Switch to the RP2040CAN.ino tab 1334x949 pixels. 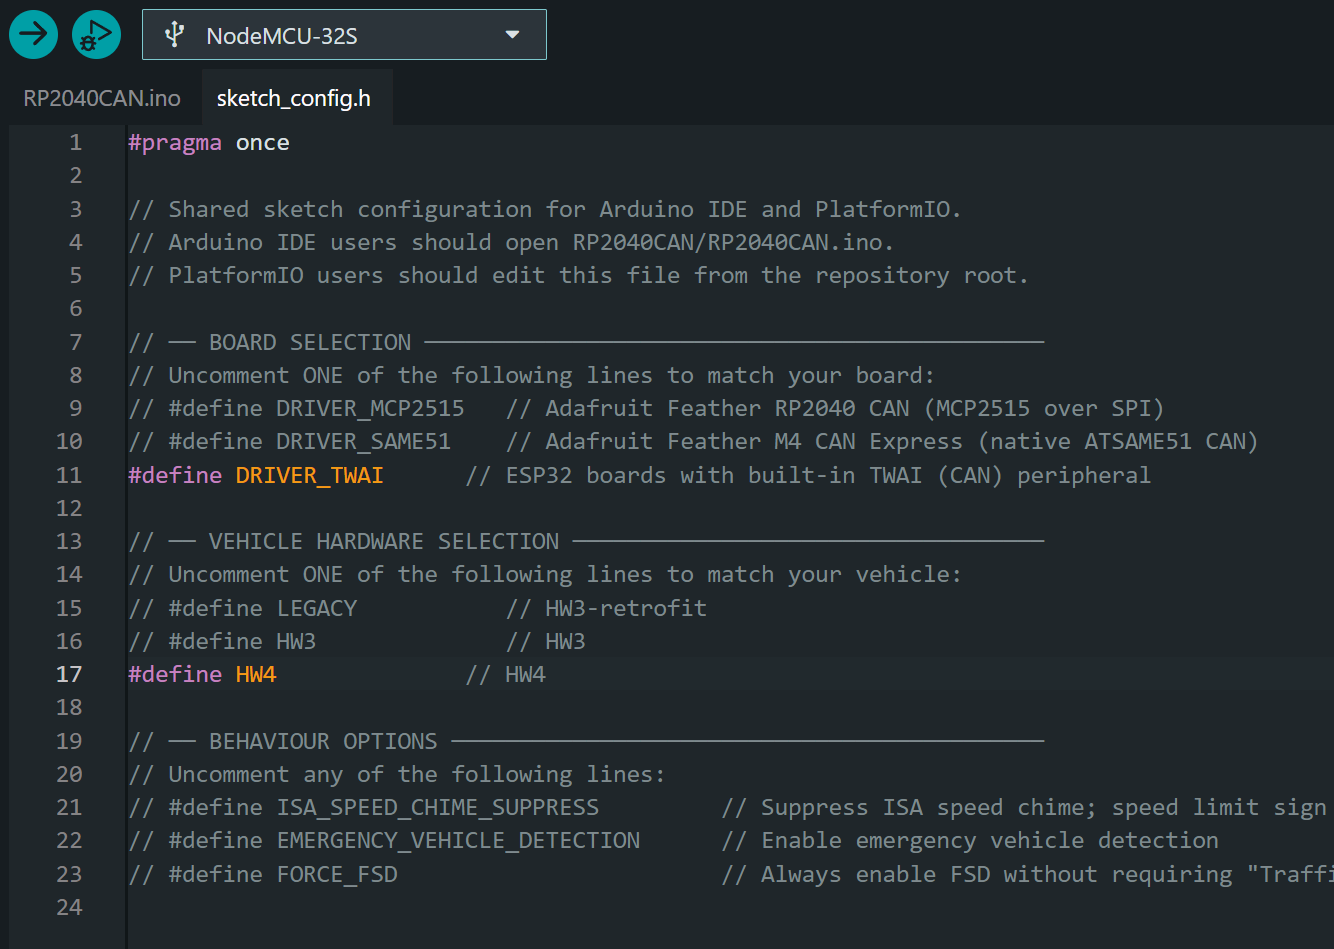coord(102,98)
